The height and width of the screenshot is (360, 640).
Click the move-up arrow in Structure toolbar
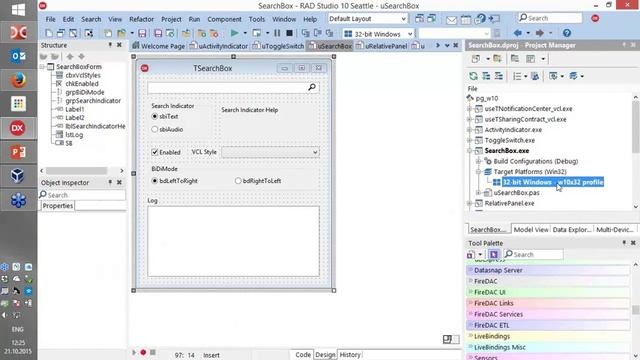(70, 56)
